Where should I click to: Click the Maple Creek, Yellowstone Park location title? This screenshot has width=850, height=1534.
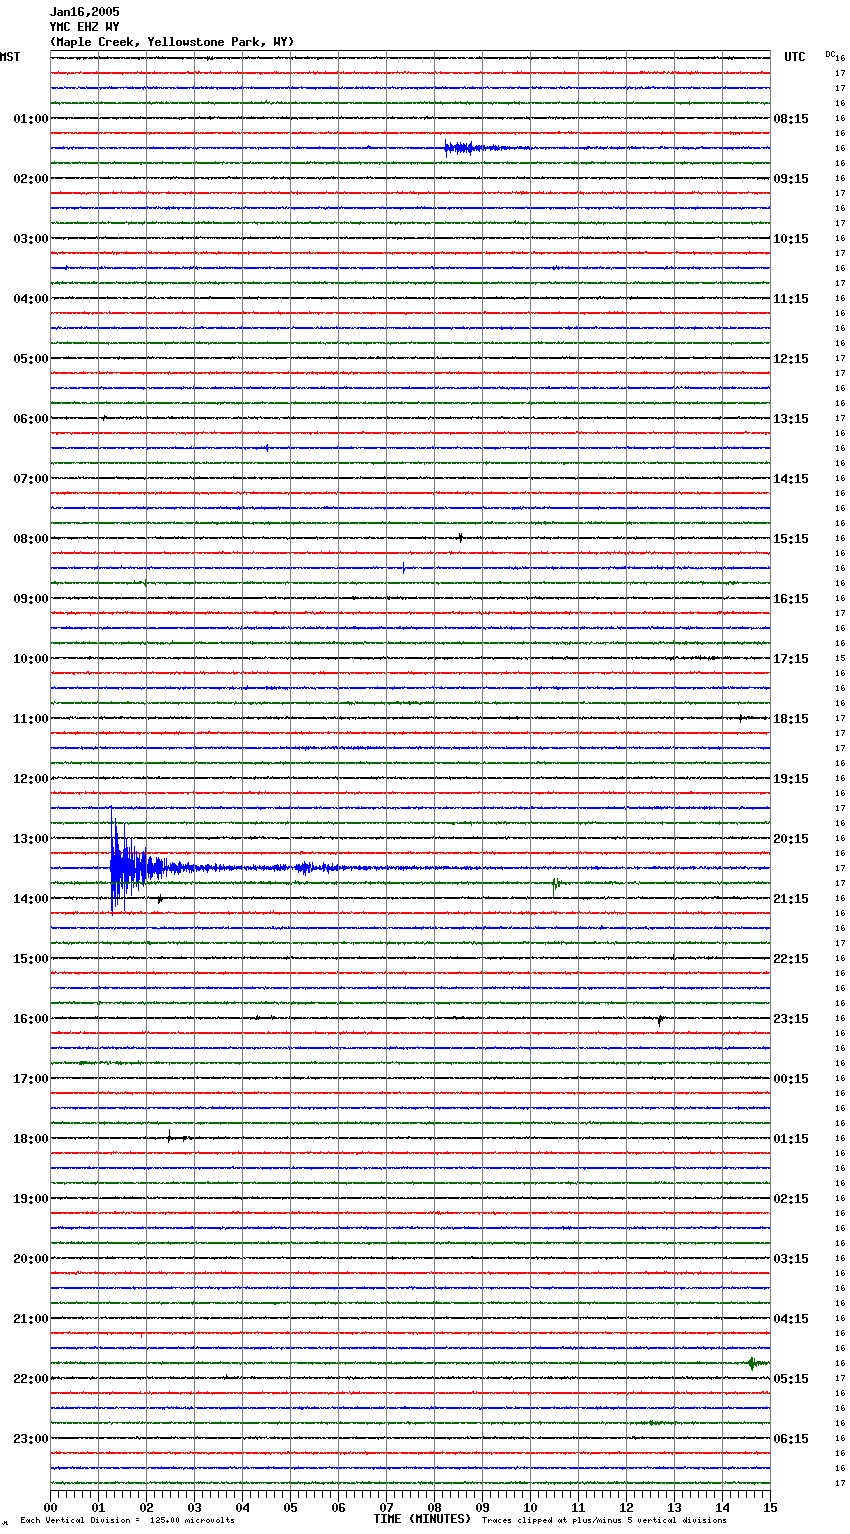pos(172,42)
